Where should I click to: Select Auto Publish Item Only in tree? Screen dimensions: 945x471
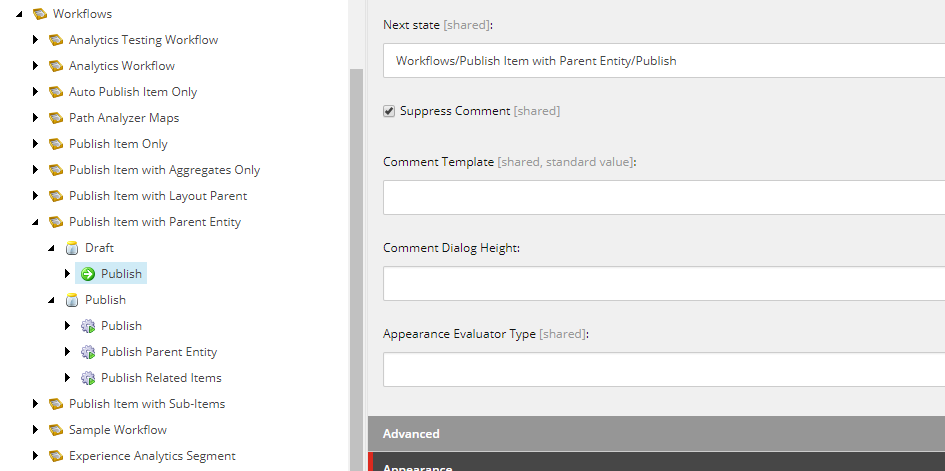tap(133, 92)
